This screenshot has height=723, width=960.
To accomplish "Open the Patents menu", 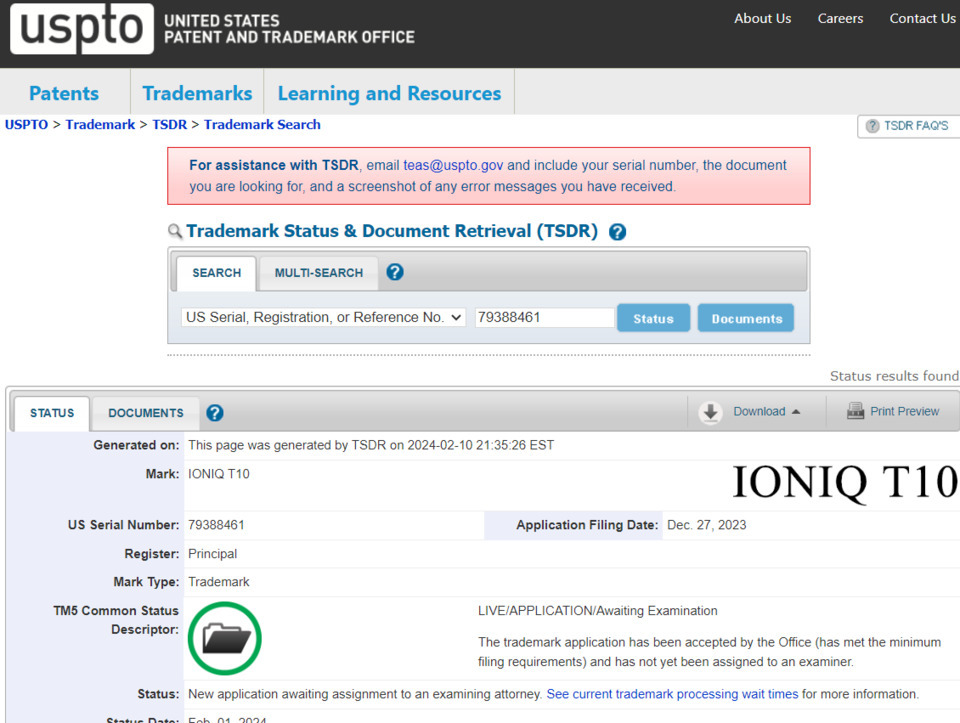I will pyautogui.click(x=64, y=93).
